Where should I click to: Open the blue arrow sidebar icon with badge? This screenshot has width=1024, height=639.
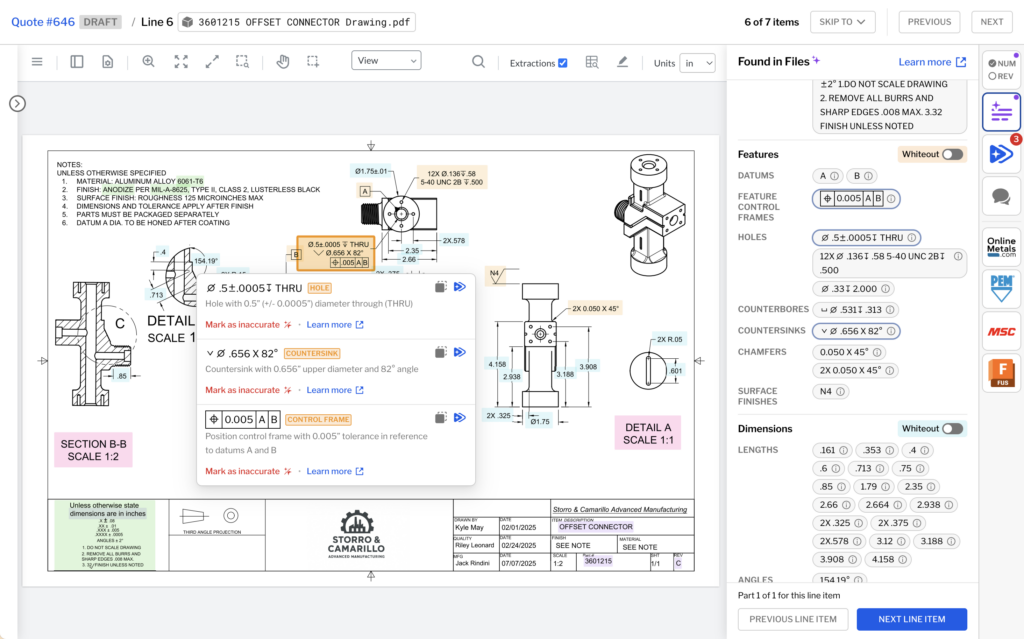[x=1001, y=154]
